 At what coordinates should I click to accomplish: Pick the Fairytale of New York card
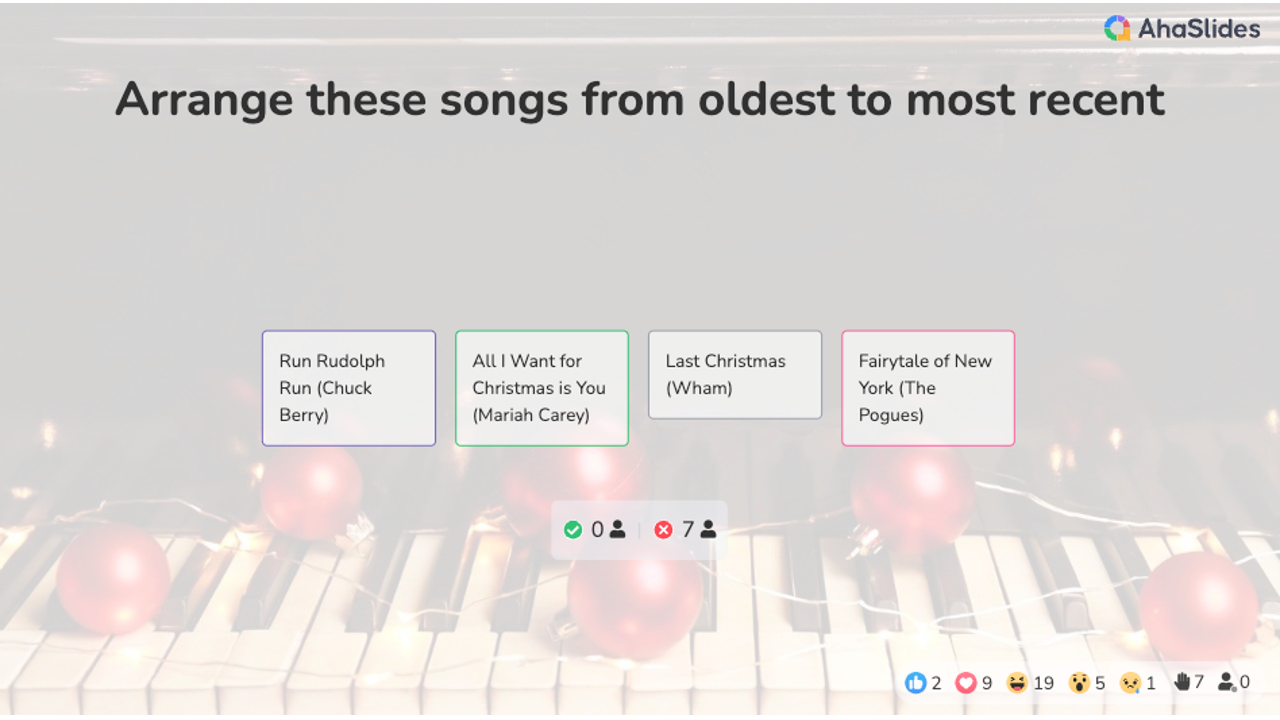(928, 388)
